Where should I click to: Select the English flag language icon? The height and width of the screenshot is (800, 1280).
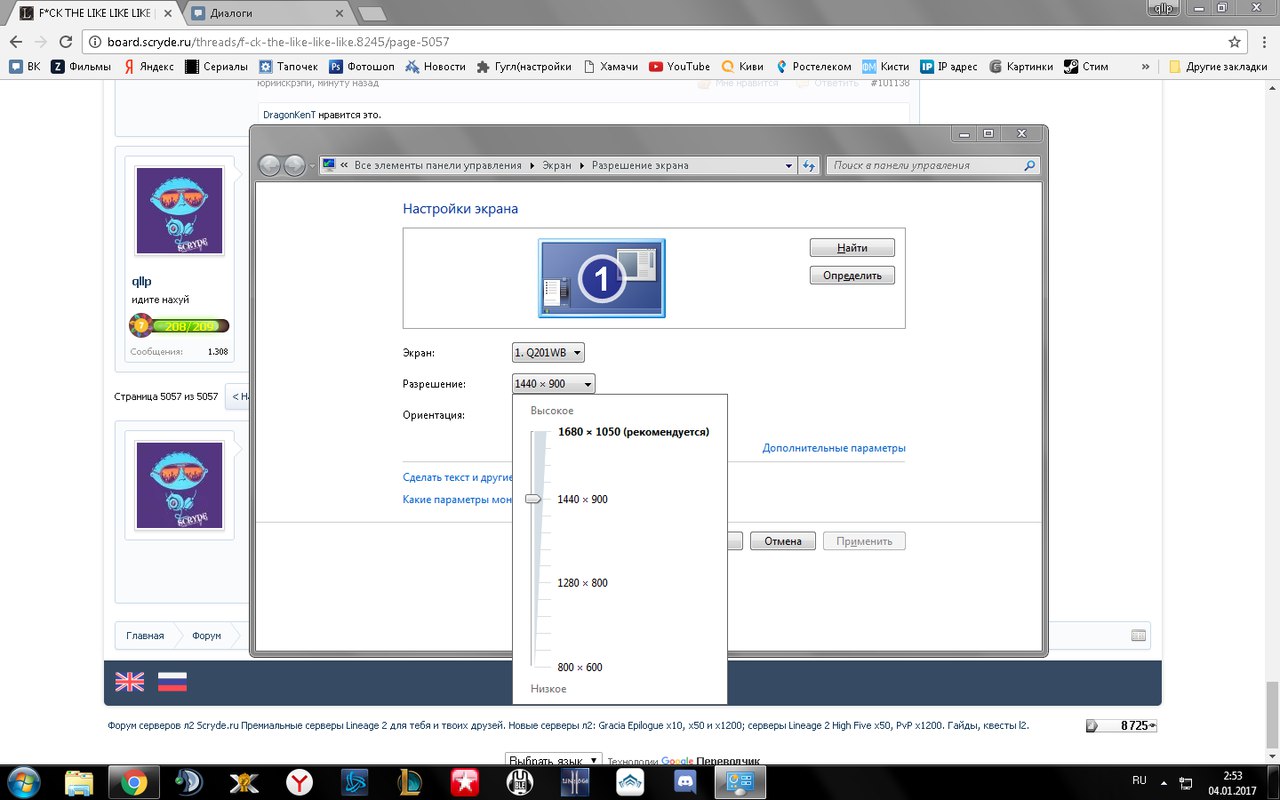coord(130,682)
